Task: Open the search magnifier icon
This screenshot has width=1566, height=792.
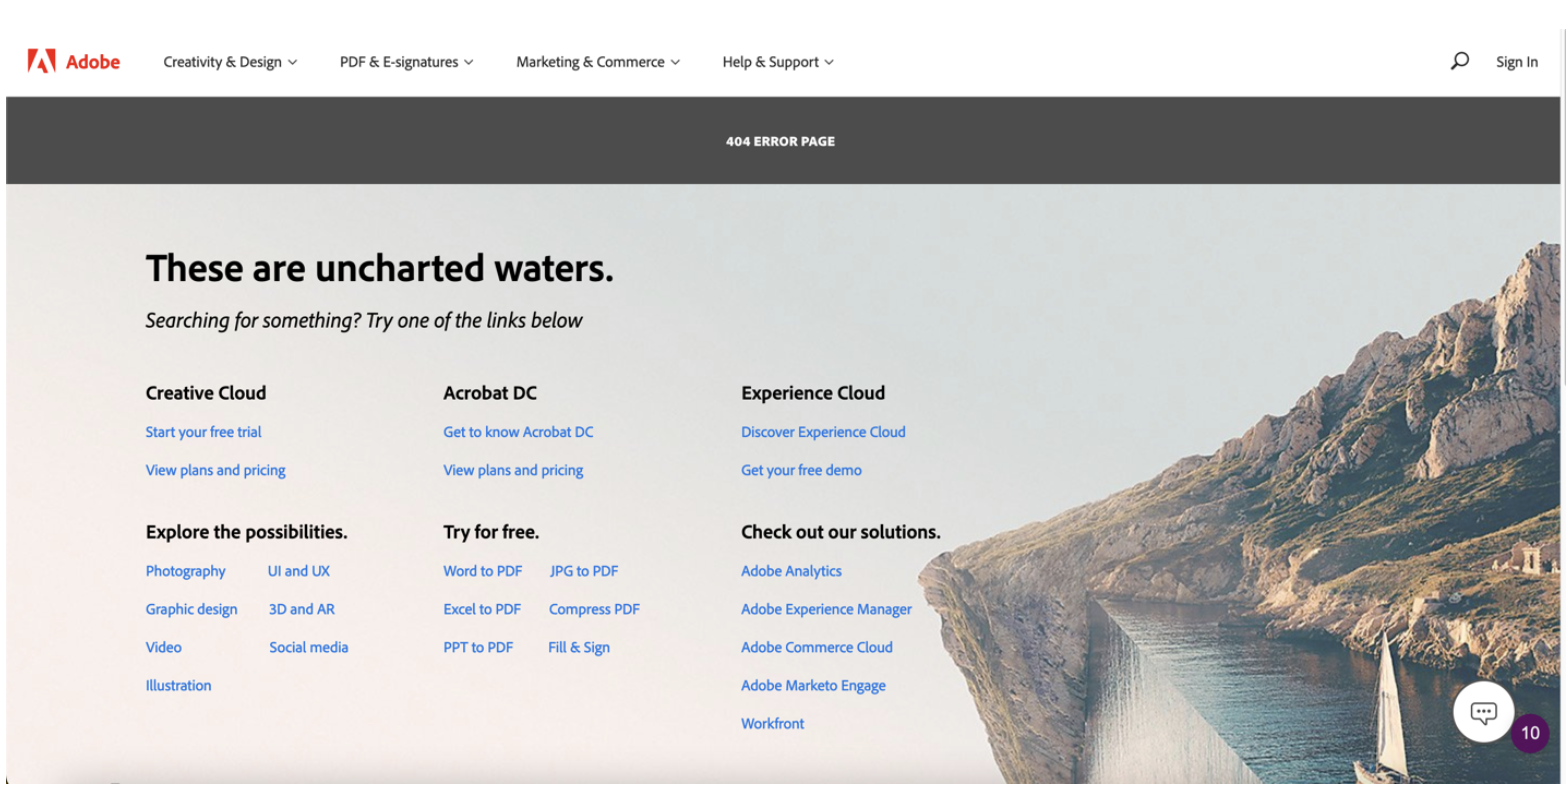Action: coord(1459,61)
